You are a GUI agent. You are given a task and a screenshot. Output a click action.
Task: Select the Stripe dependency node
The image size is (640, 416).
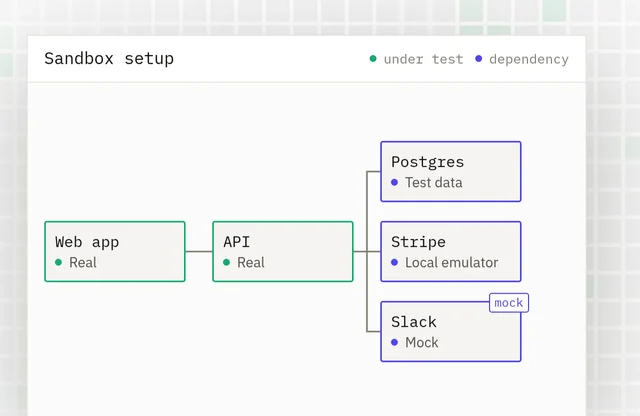coord(451,251)
